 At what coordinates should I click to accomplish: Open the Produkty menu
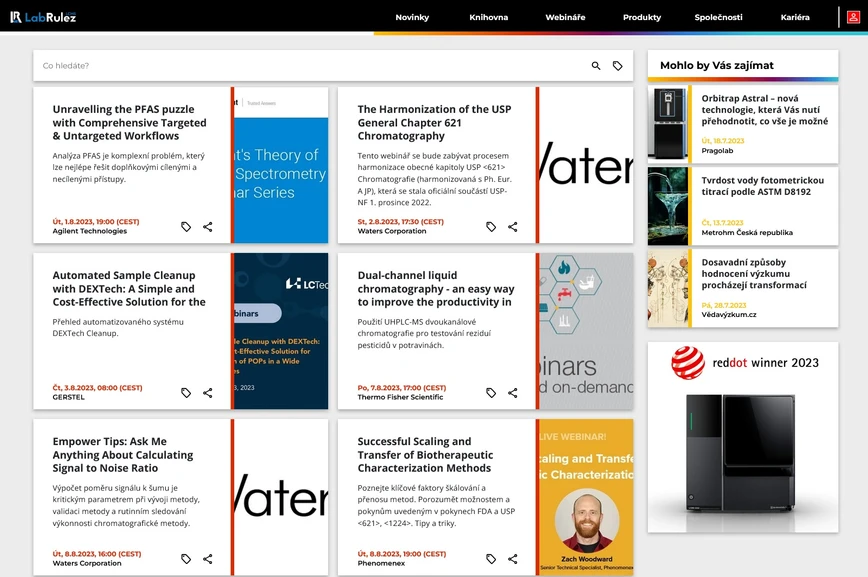point(642,17)
